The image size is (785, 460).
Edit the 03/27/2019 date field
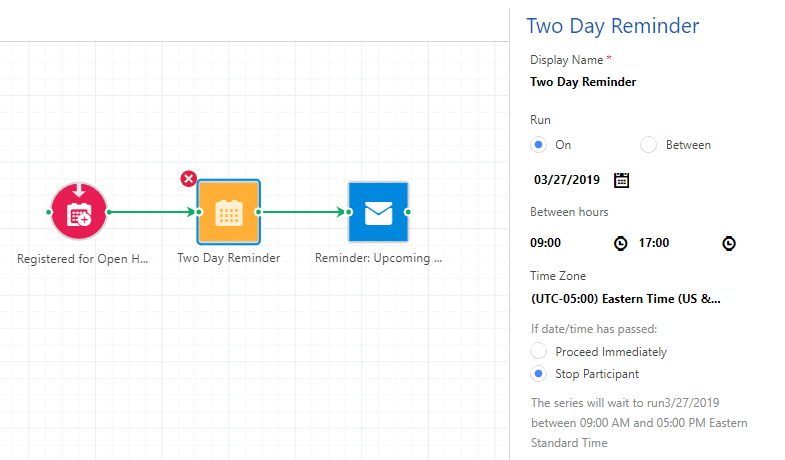(567, 180)
